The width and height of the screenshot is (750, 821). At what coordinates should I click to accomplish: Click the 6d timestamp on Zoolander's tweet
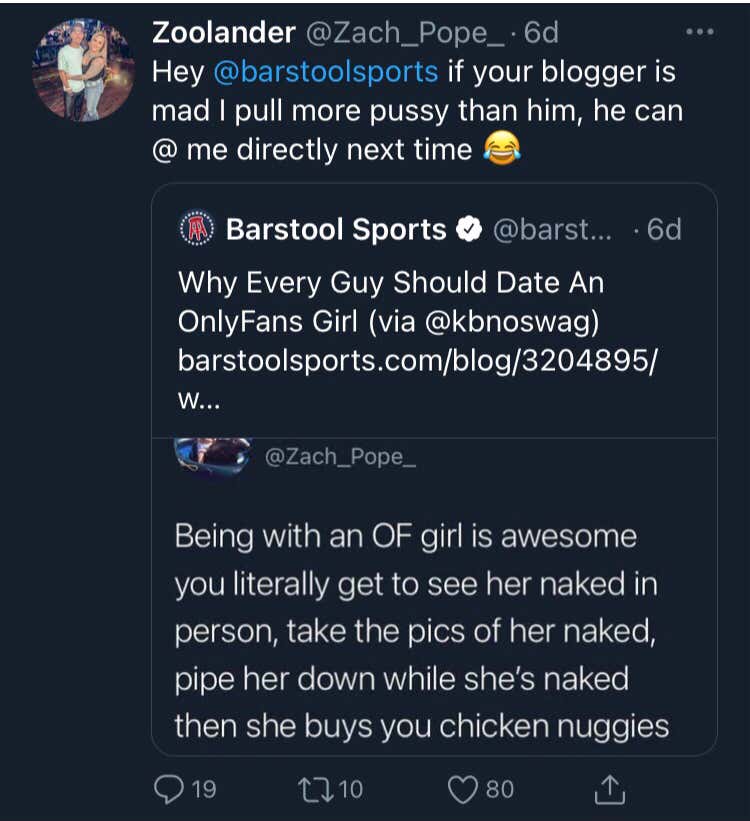pyautogui.click(x=541, y=33)
